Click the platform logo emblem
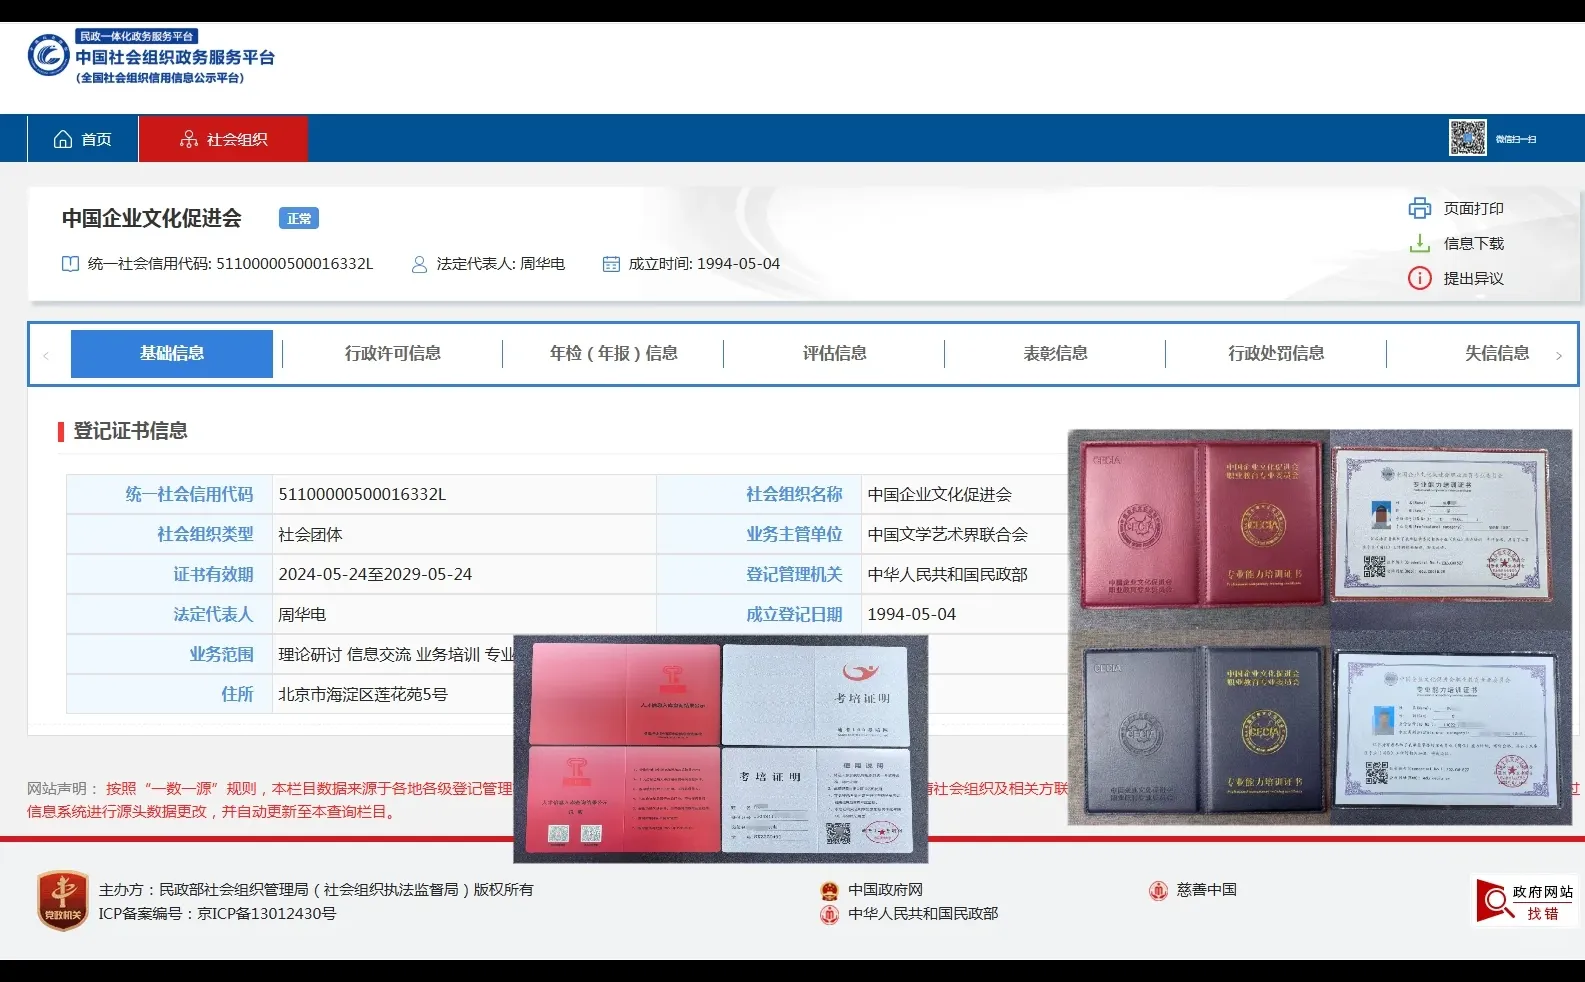 coord(48,55)
